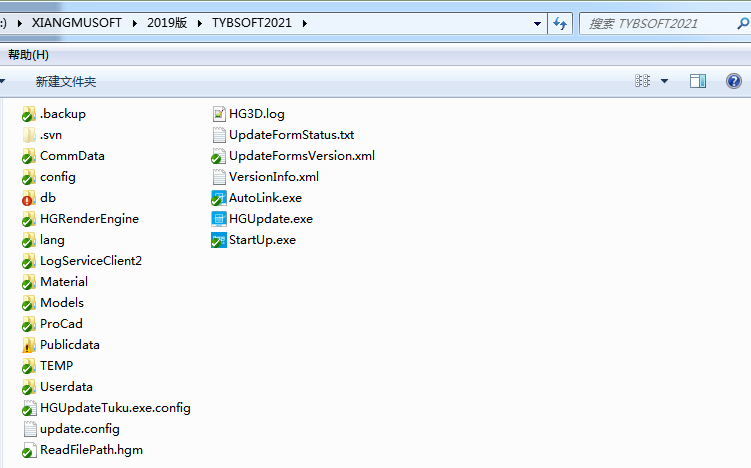Select the folder name LogServiceClient2
The width and height of the screenshot is (751, 468).
pyautogui.click(x=91, y=261)
